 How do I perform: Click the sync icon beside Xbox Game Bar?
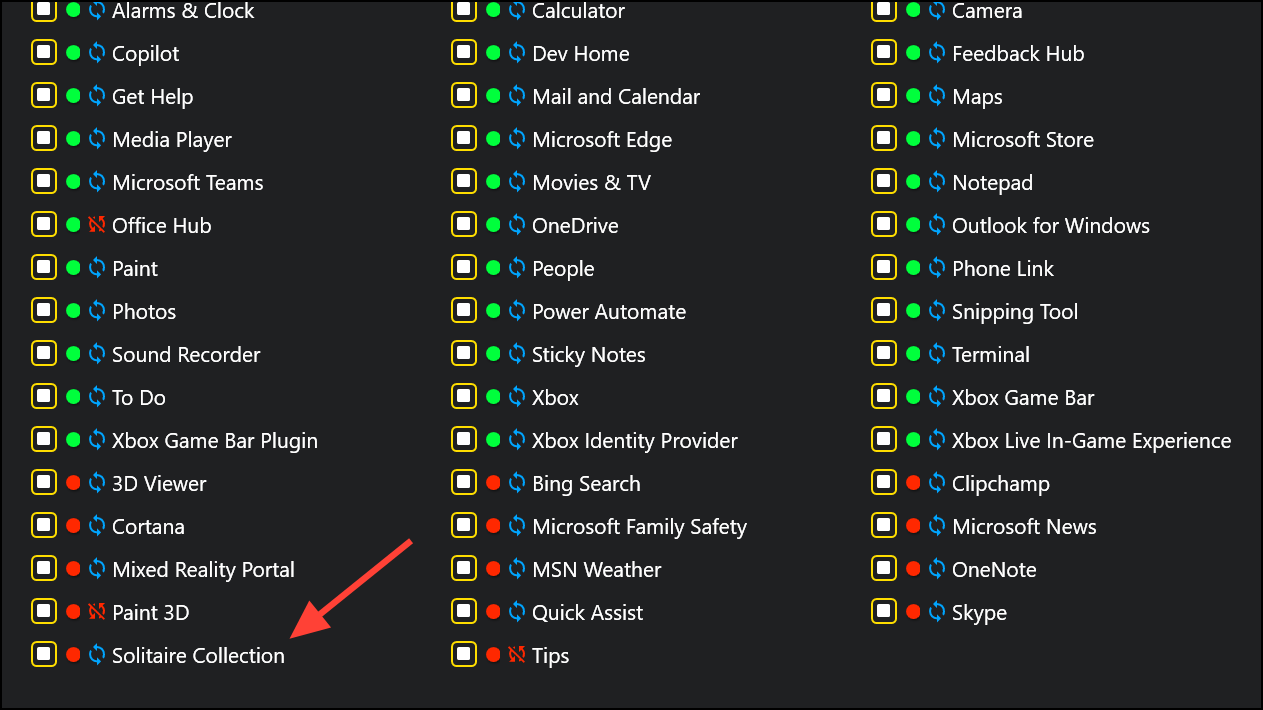click(937, 398)
